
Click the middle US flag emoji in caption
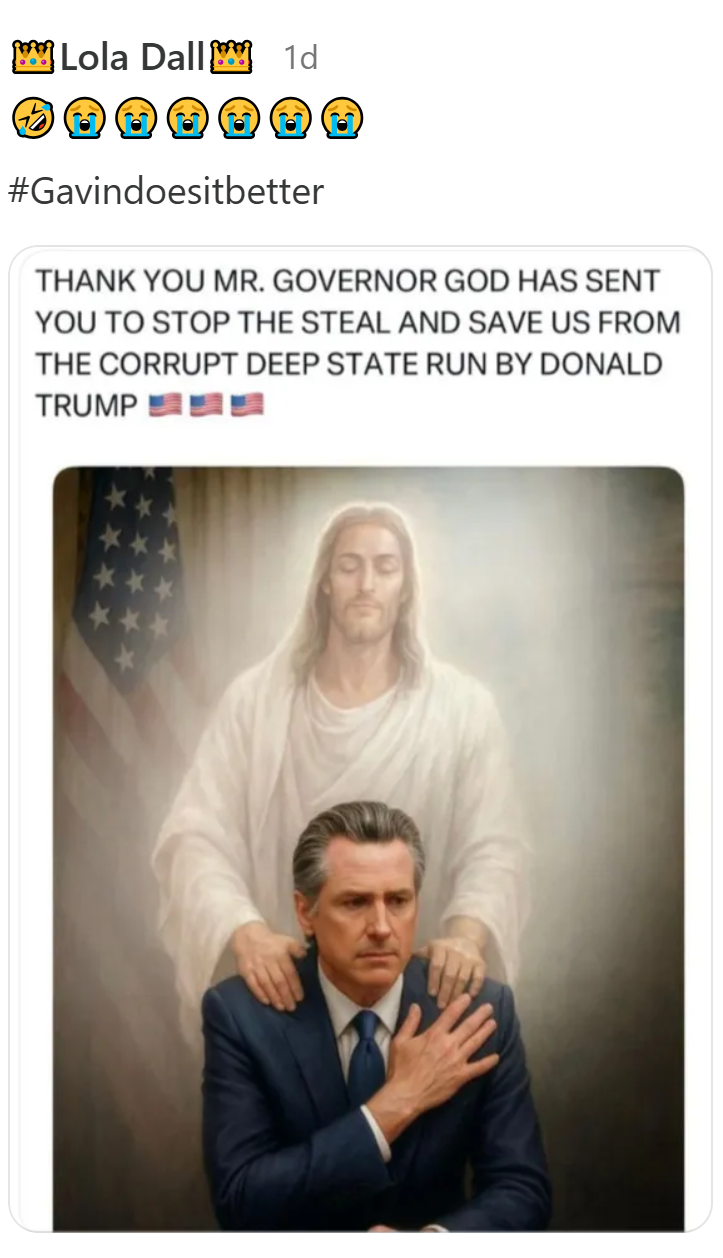[x=206, y=405]
